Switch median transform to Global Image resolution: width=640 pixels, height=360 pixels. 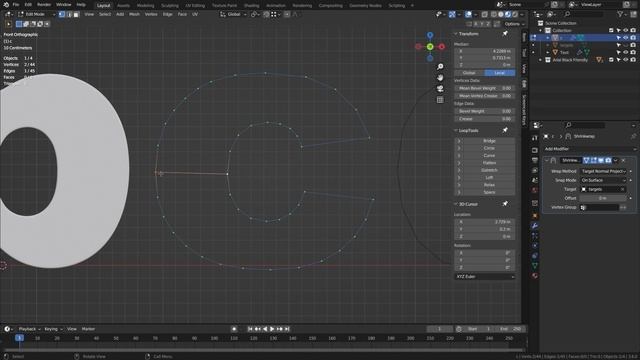(x=469, y=73)
